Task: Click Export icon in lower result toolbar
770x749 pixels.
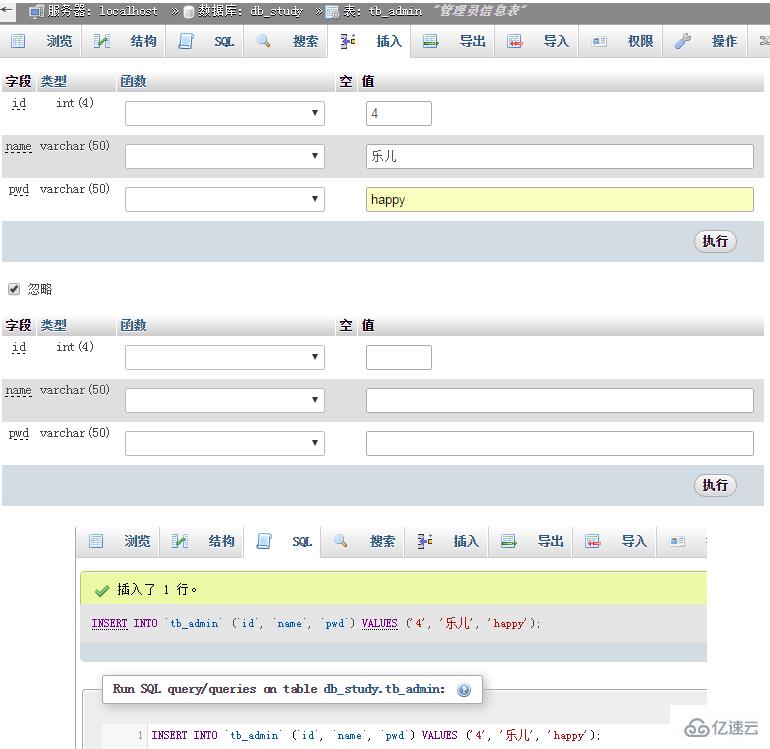Action: point(508,541)
